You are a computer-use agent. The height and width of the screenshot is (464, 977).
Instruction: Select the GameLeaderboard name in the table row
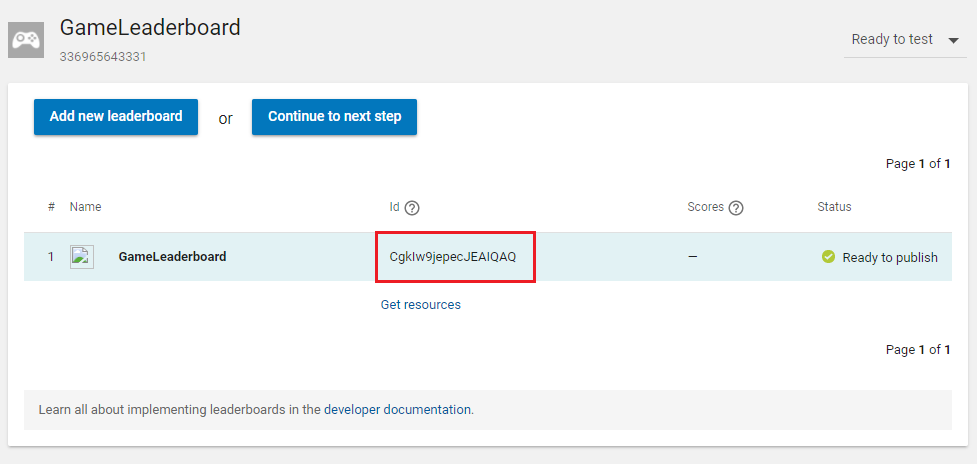[172, 257]
